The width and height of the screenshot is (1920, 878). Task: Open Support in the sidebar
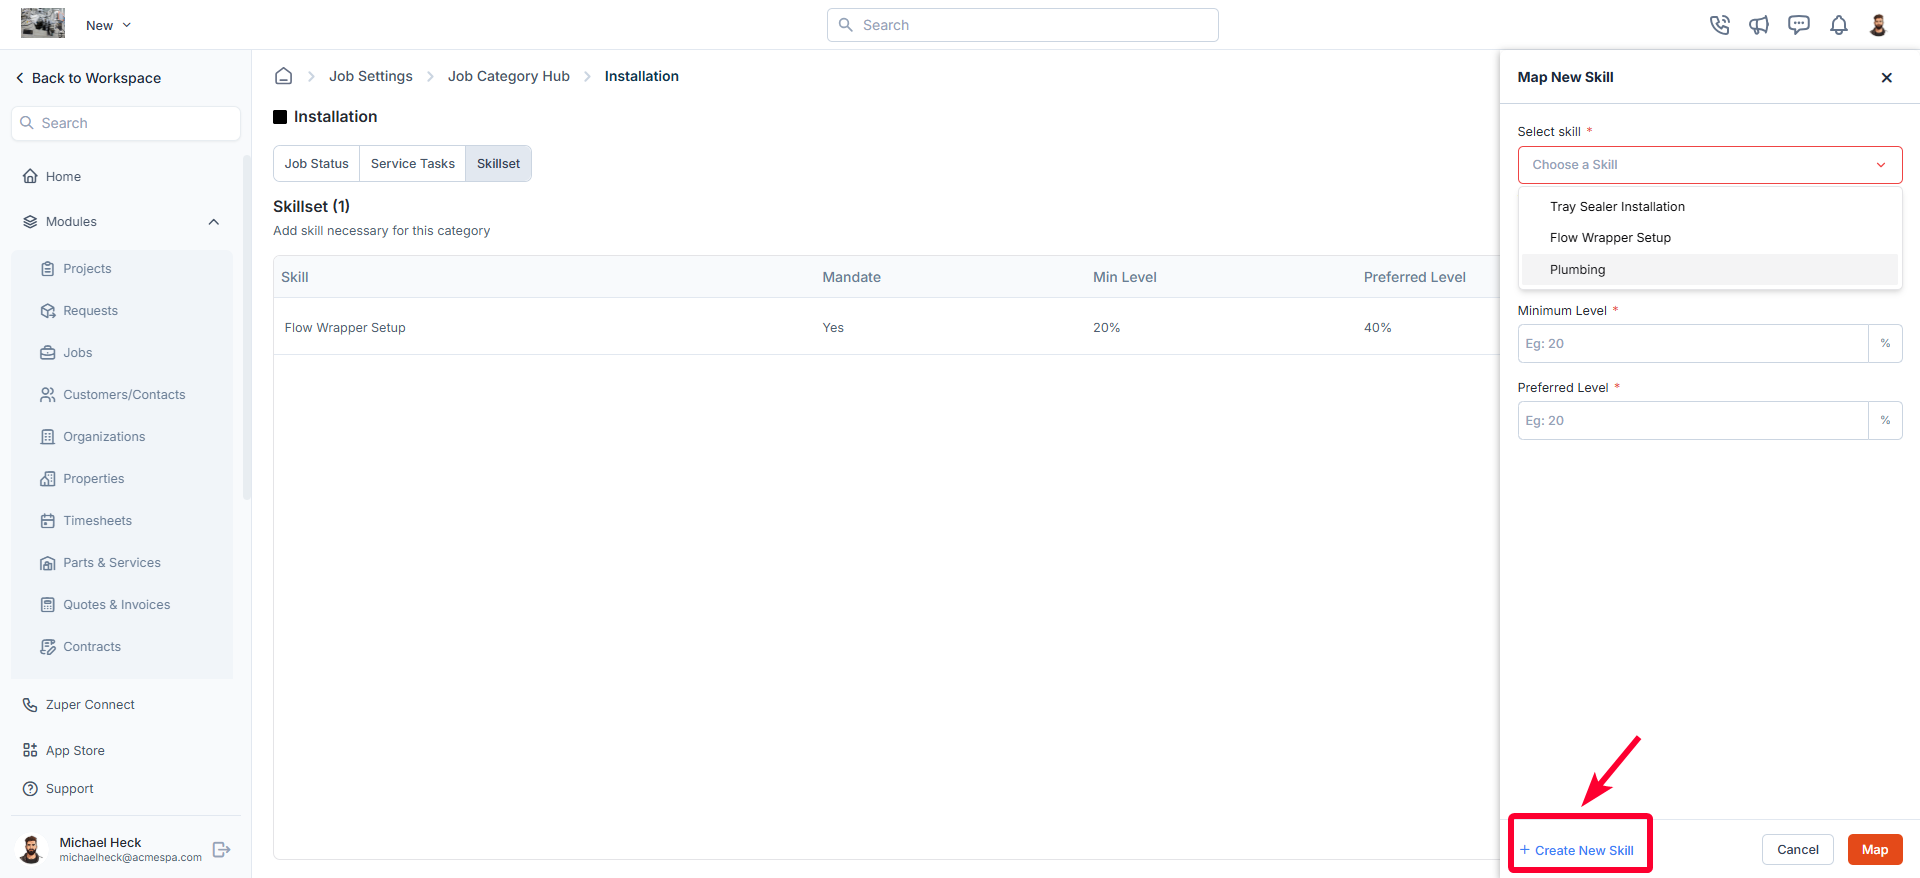tap(58, 789)
